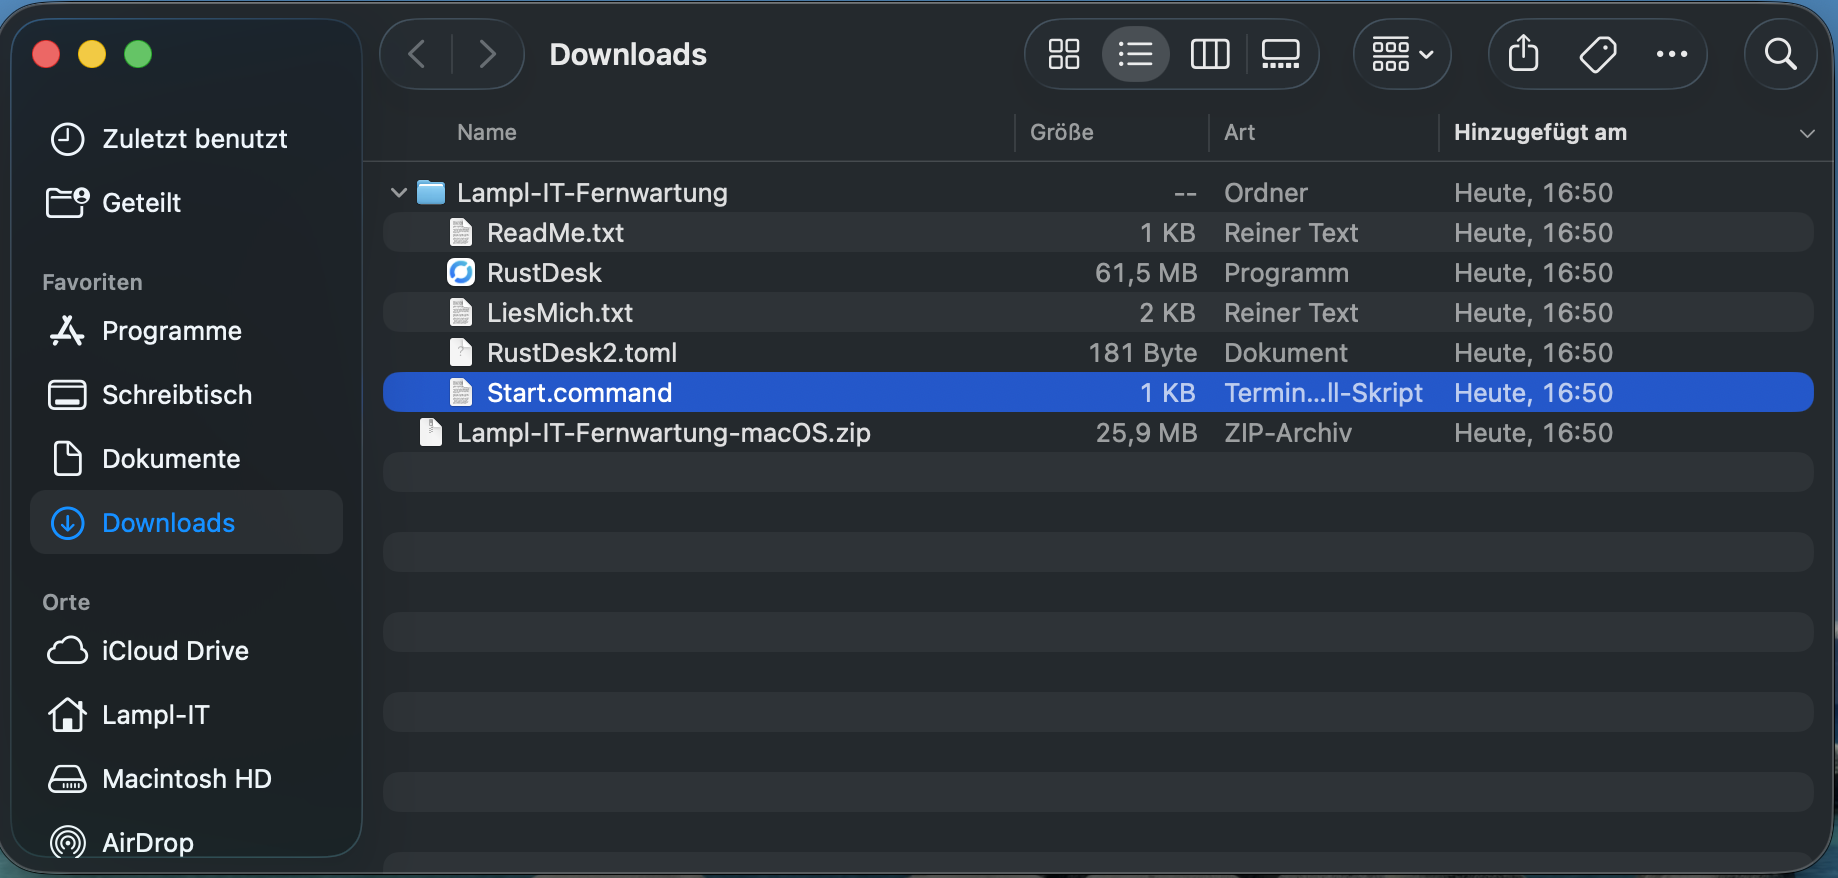The image size is (1838, 878).
Task: Go back with the left chevron
Action: click(417, 54)
